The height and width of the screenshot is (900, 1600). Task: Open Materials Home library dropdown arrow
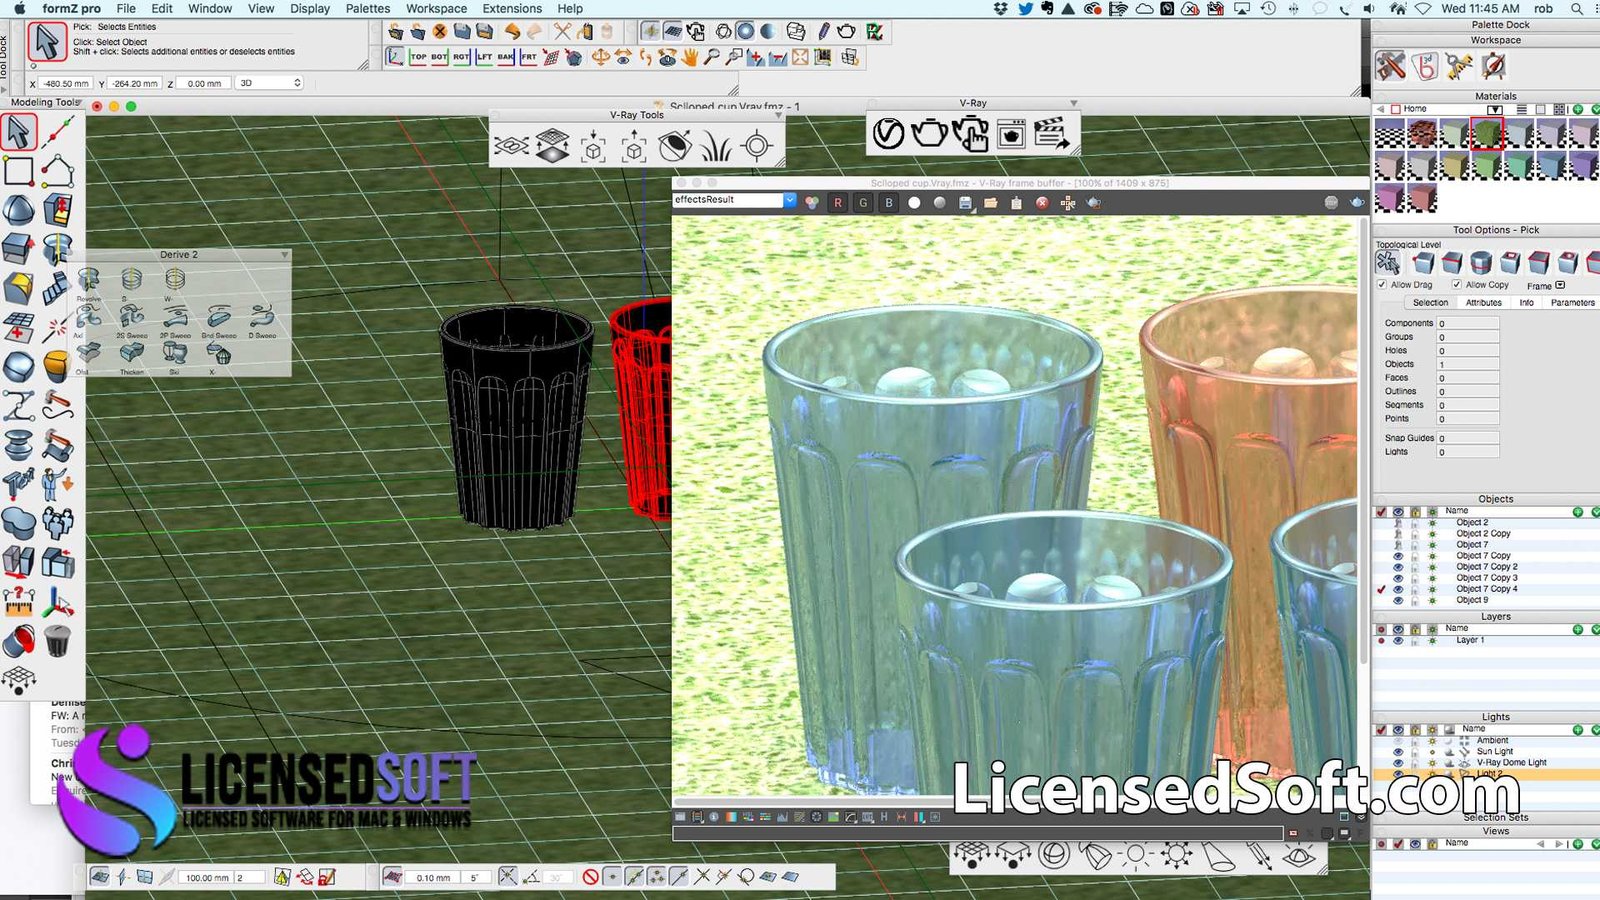pos(1494,109)
